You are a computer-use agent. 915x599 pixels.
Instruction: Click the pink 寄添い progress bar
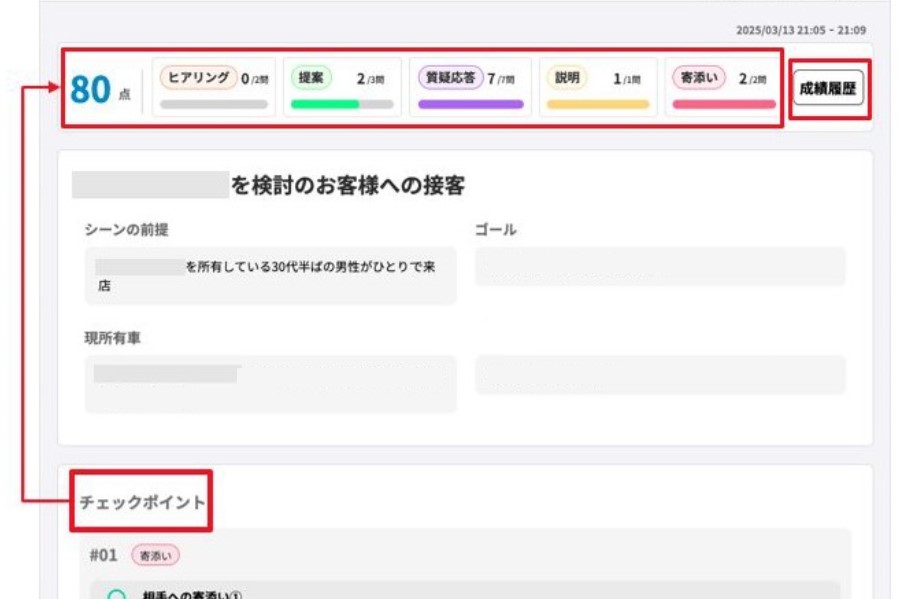click(x=724, y=104)
